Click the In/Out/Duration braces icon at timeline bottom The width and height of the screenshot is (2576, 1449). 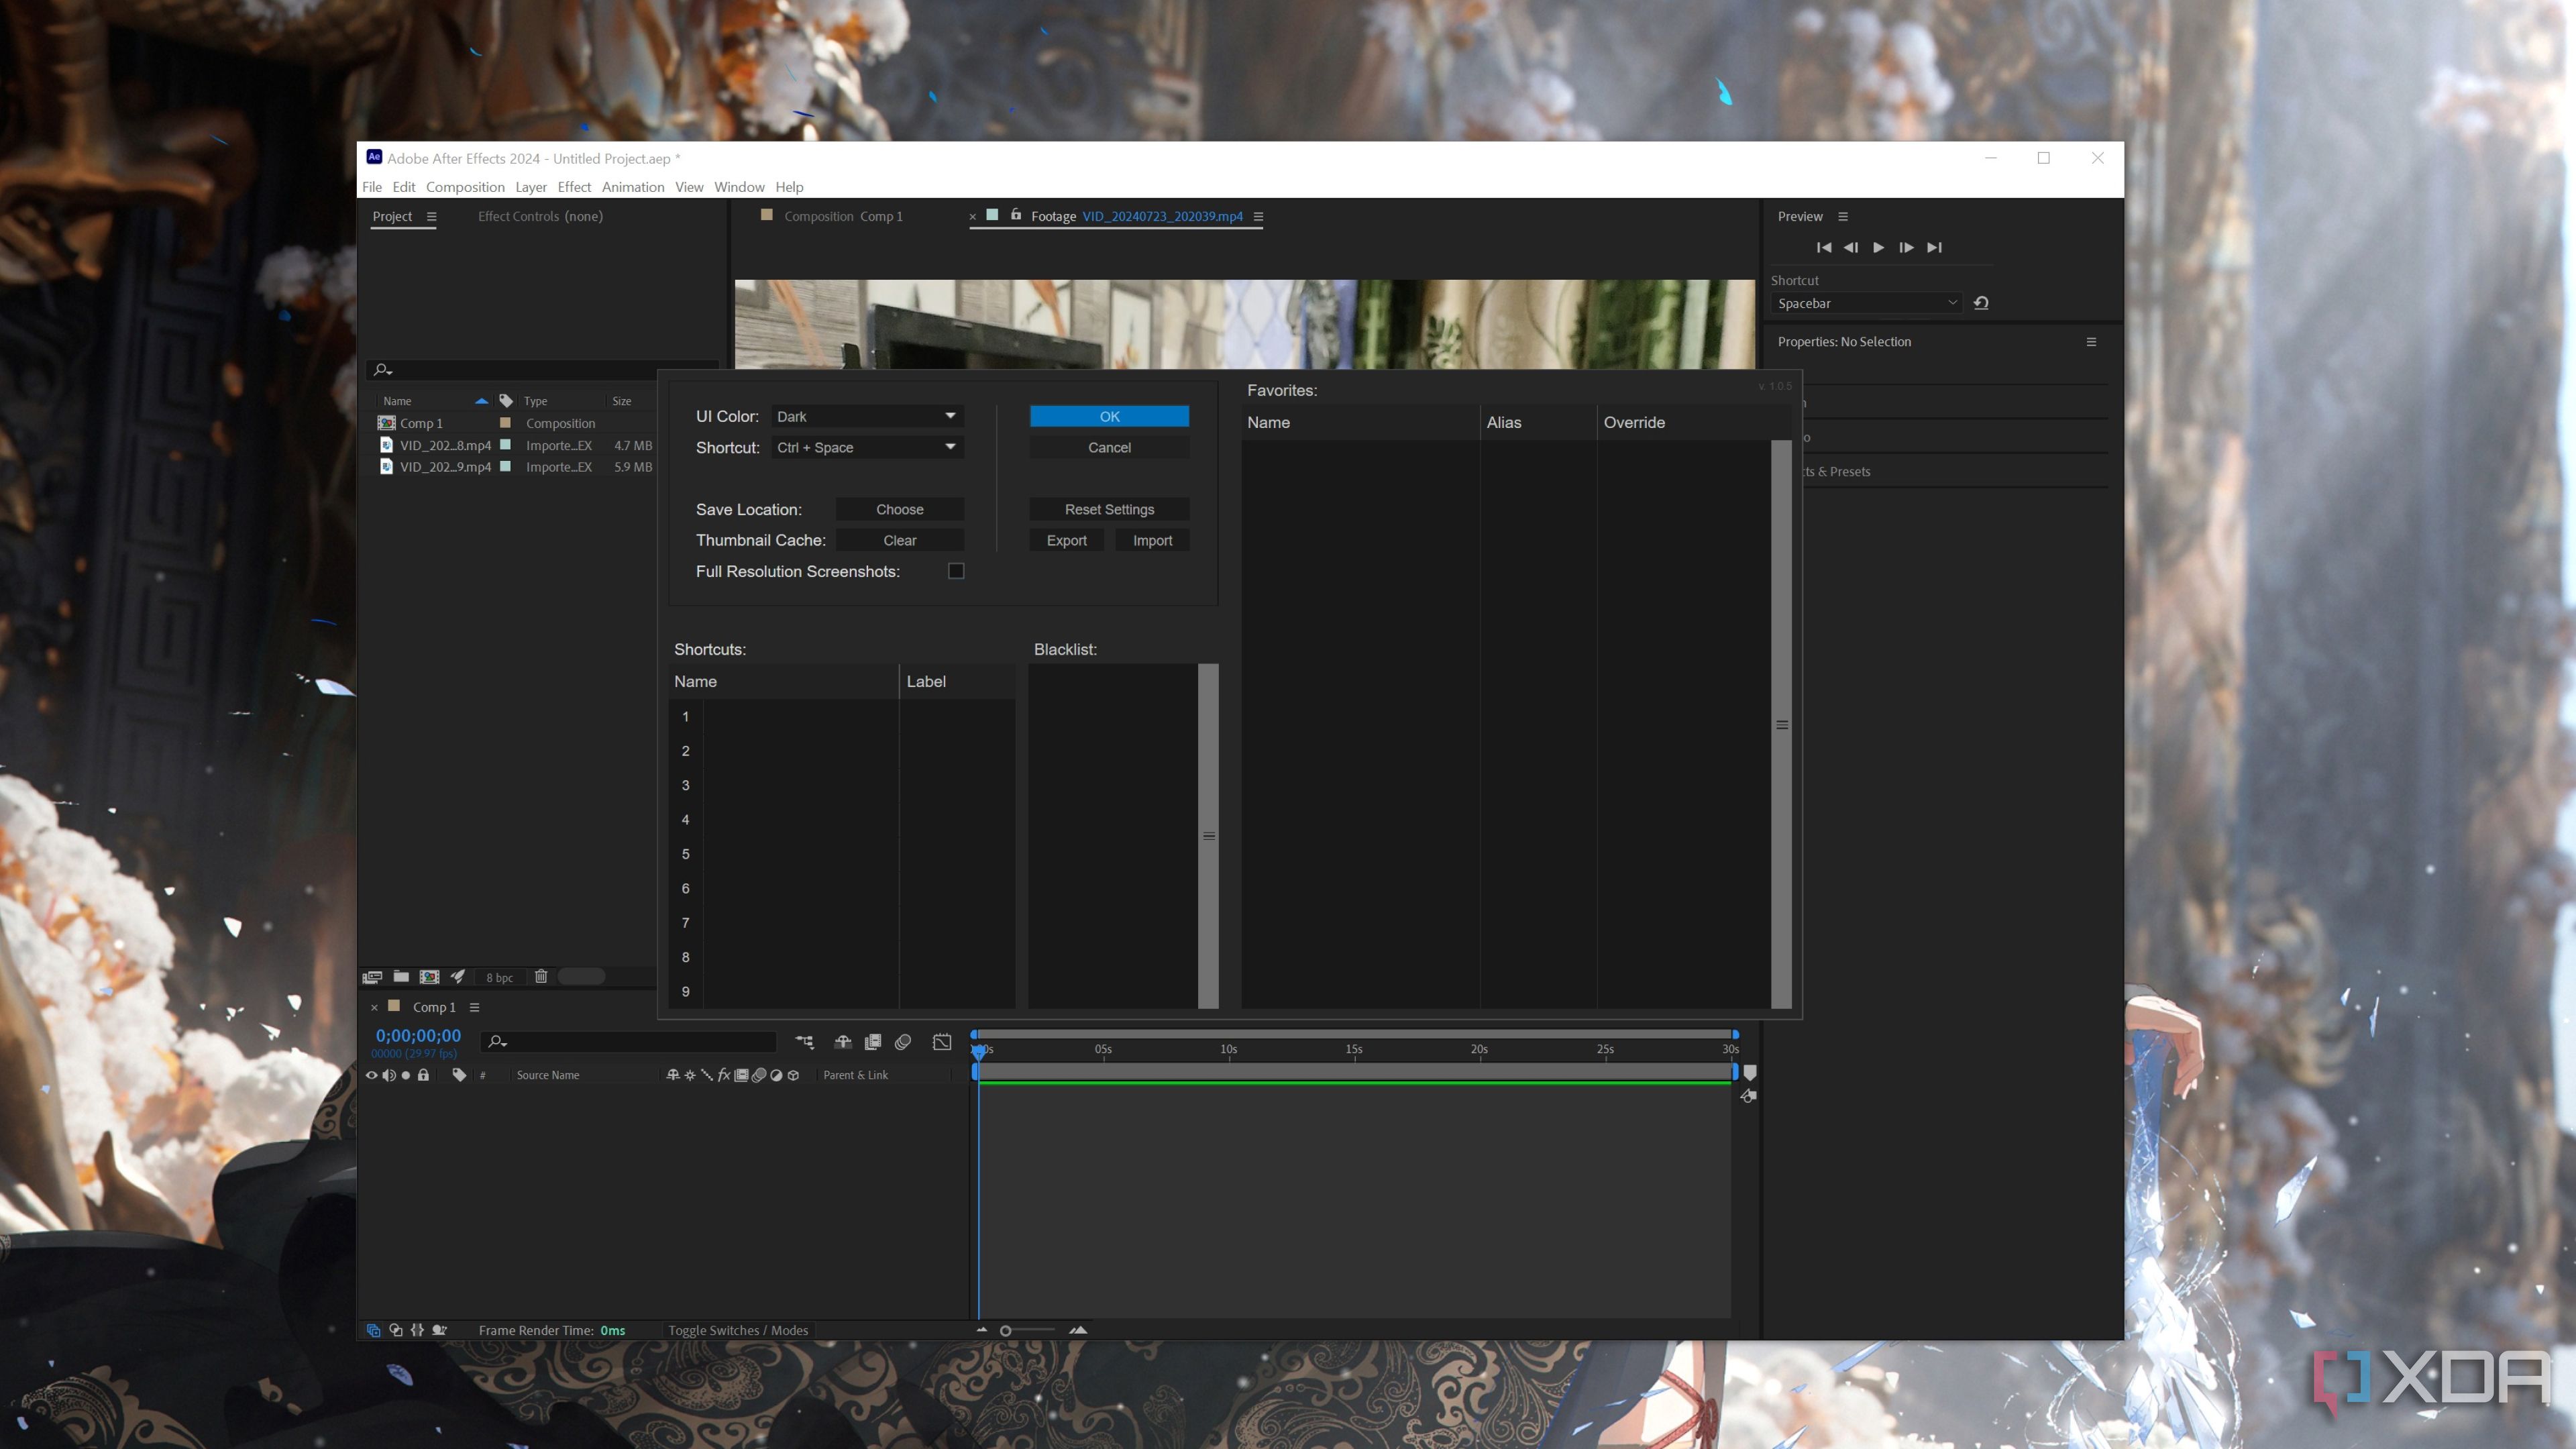tap(417, 1330)
